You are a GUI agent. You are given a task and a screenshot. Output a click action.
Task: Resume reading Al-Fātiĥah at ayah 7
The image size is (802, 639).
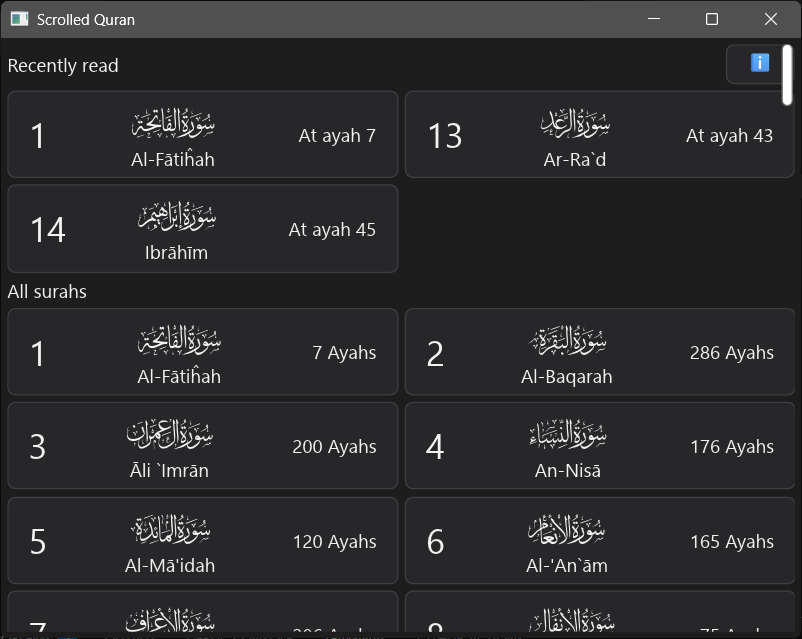tap(200, 134)
